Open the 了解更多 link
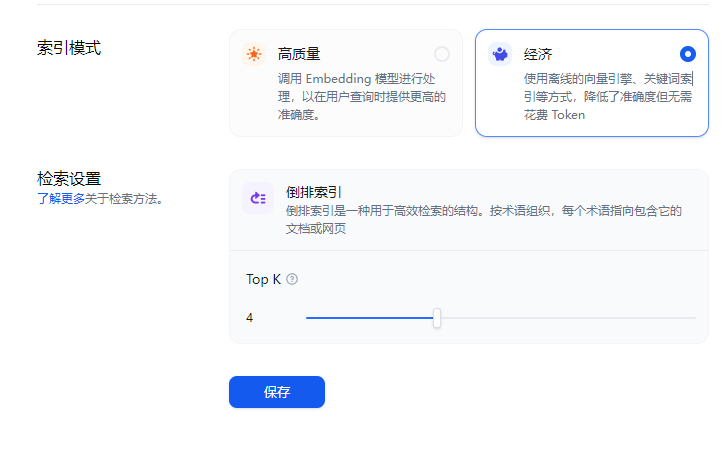 [61, 199]
